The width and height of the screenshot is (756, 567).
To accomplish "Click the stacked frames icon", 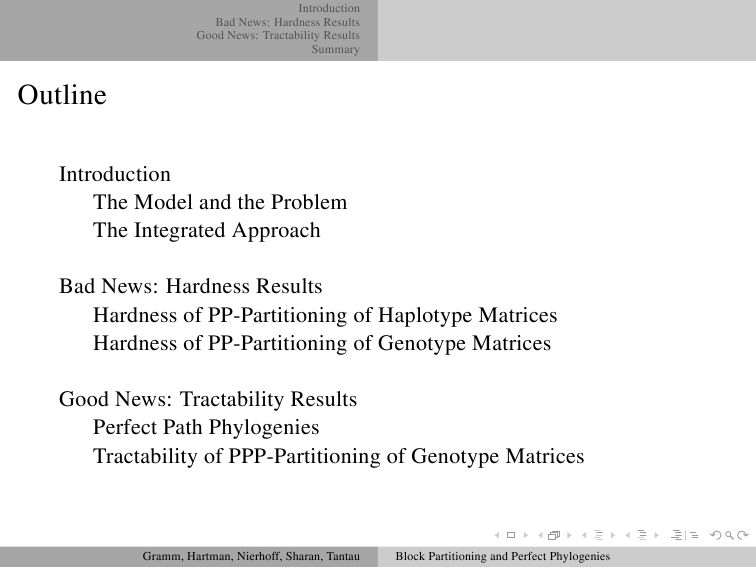I will coord(554,535).
